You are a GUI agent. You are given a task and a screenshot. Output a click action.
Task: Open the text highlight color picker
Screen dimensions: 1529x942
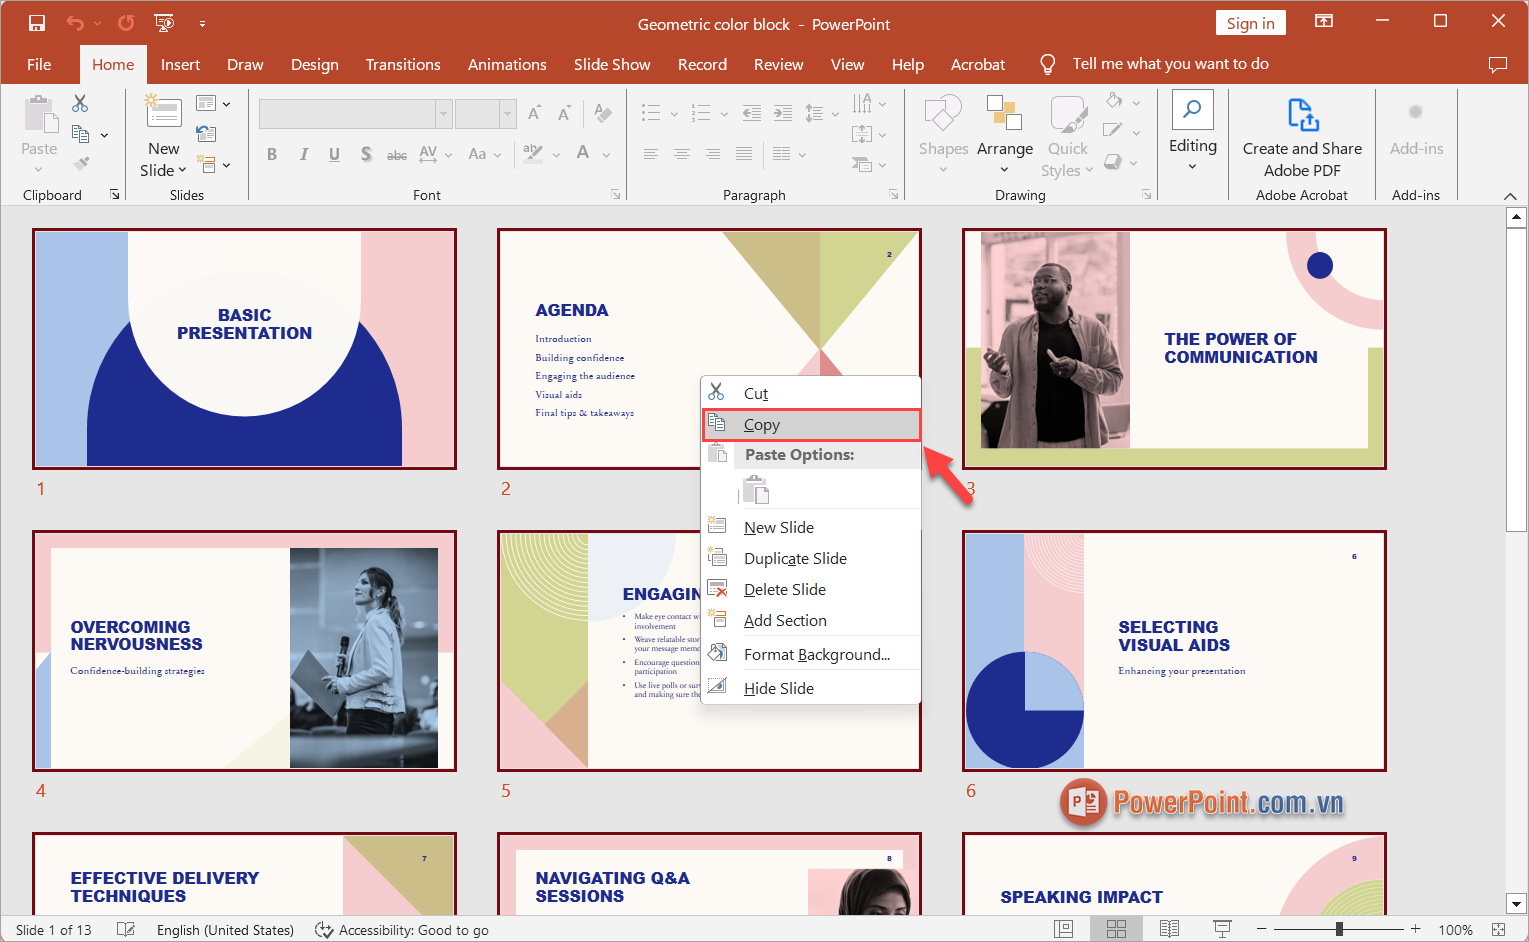pos(541,154)
